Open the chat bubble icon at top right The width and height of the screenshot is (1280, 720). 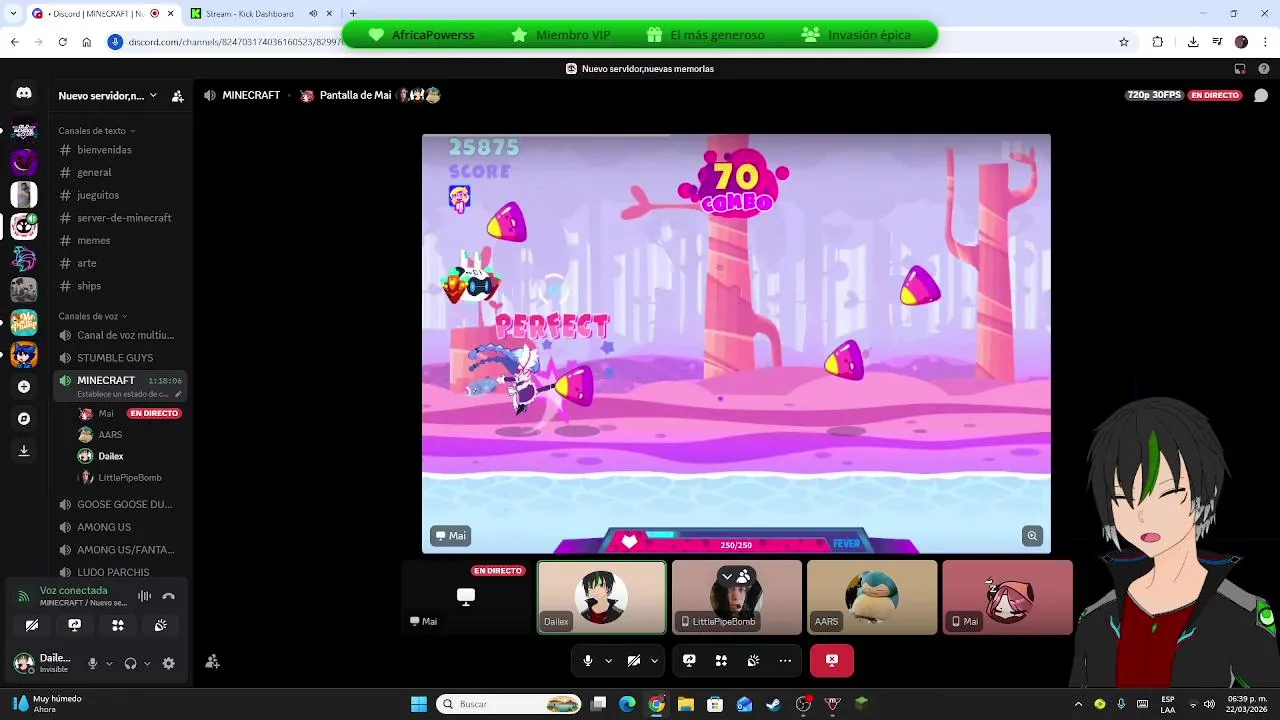click(1261, 95)
